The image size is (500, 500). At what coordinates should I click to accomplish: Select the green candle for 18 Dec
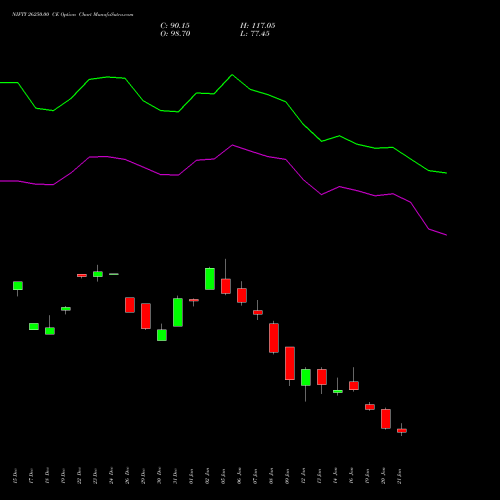[x=50, y=331]
